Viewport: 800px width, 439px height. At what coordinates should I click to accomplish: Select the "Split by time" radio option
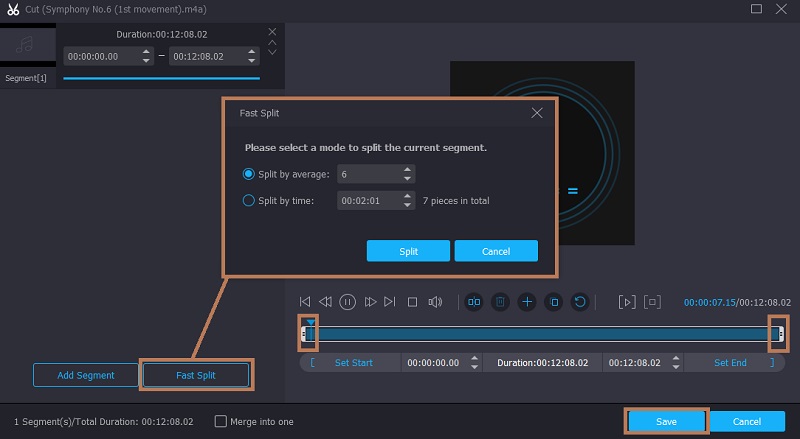coord(249,200)
